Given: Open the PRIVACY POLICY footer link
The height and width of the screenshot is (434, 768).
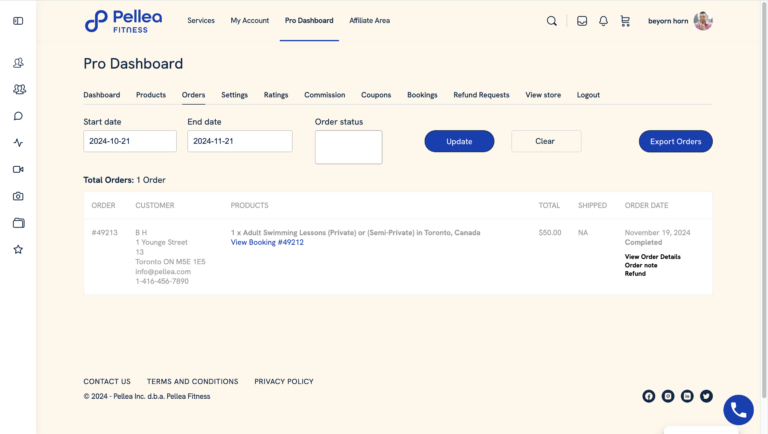Looking at the screenshot, I should [284, 381].
